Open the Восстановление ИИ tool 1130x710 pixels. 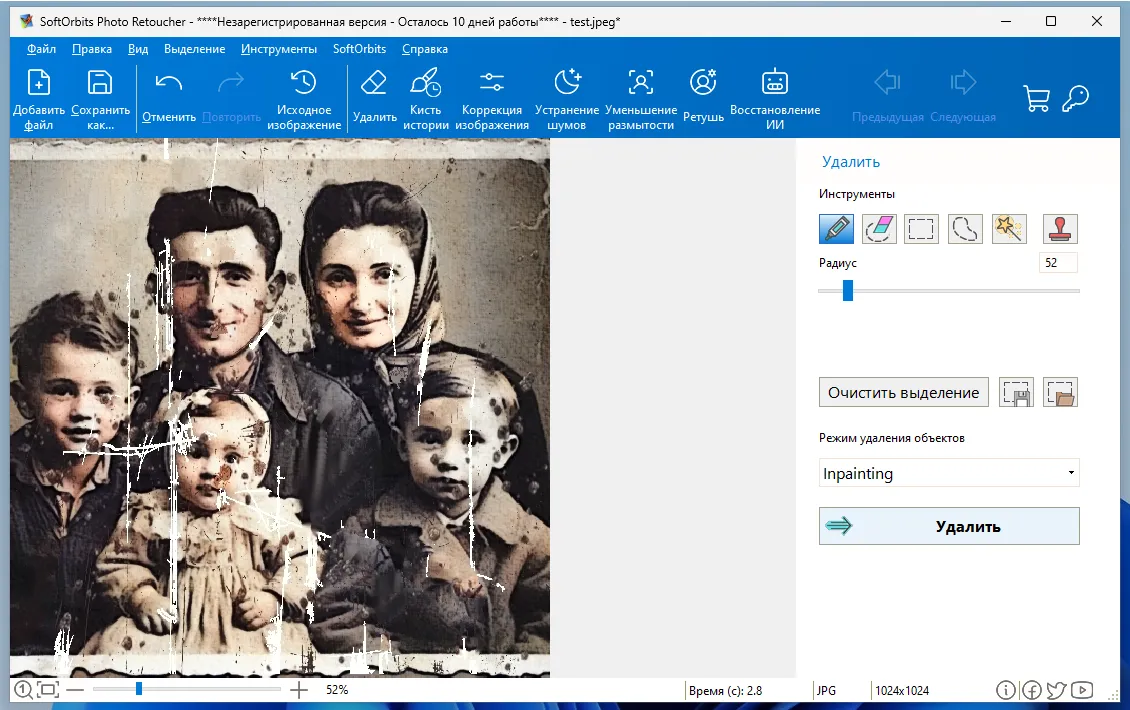coord(774,99)
